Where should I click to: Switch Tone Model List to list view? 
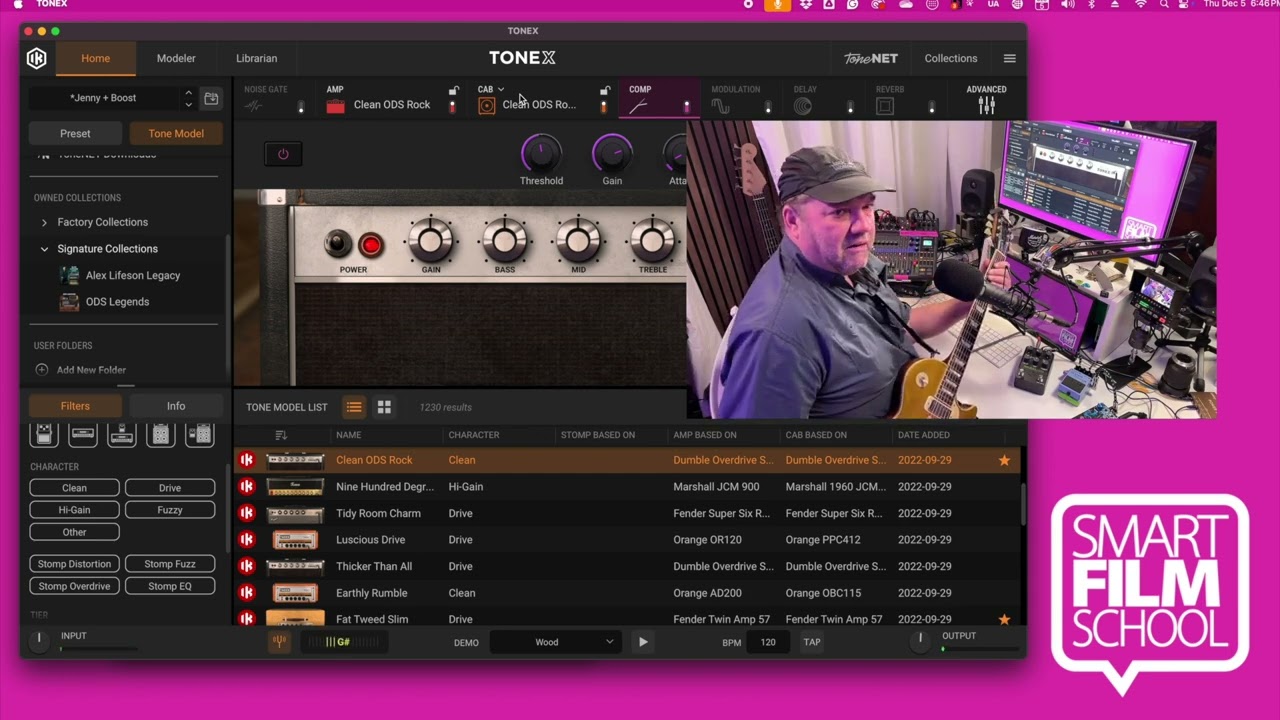(x=354, y=407)
